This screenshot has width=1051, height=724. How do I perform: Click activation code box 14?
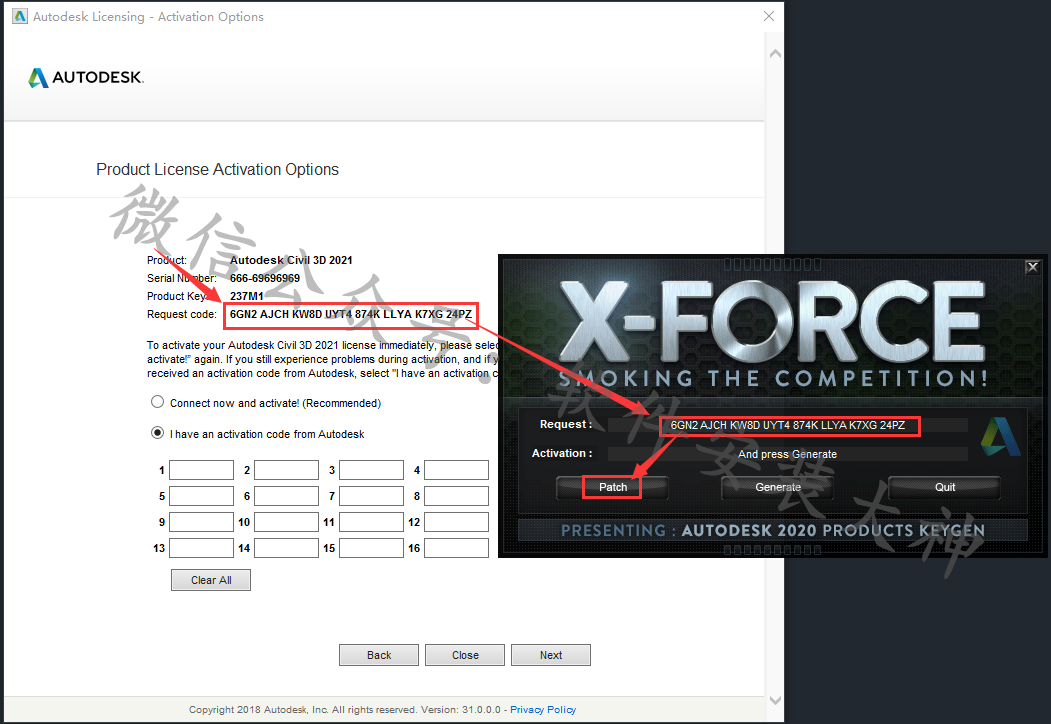click(286, 548)
